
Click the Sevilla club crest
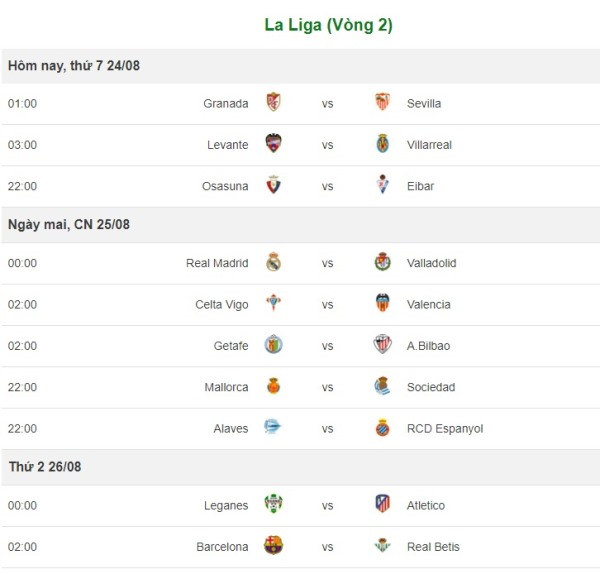pyautogui.click(x=382, y=103)
